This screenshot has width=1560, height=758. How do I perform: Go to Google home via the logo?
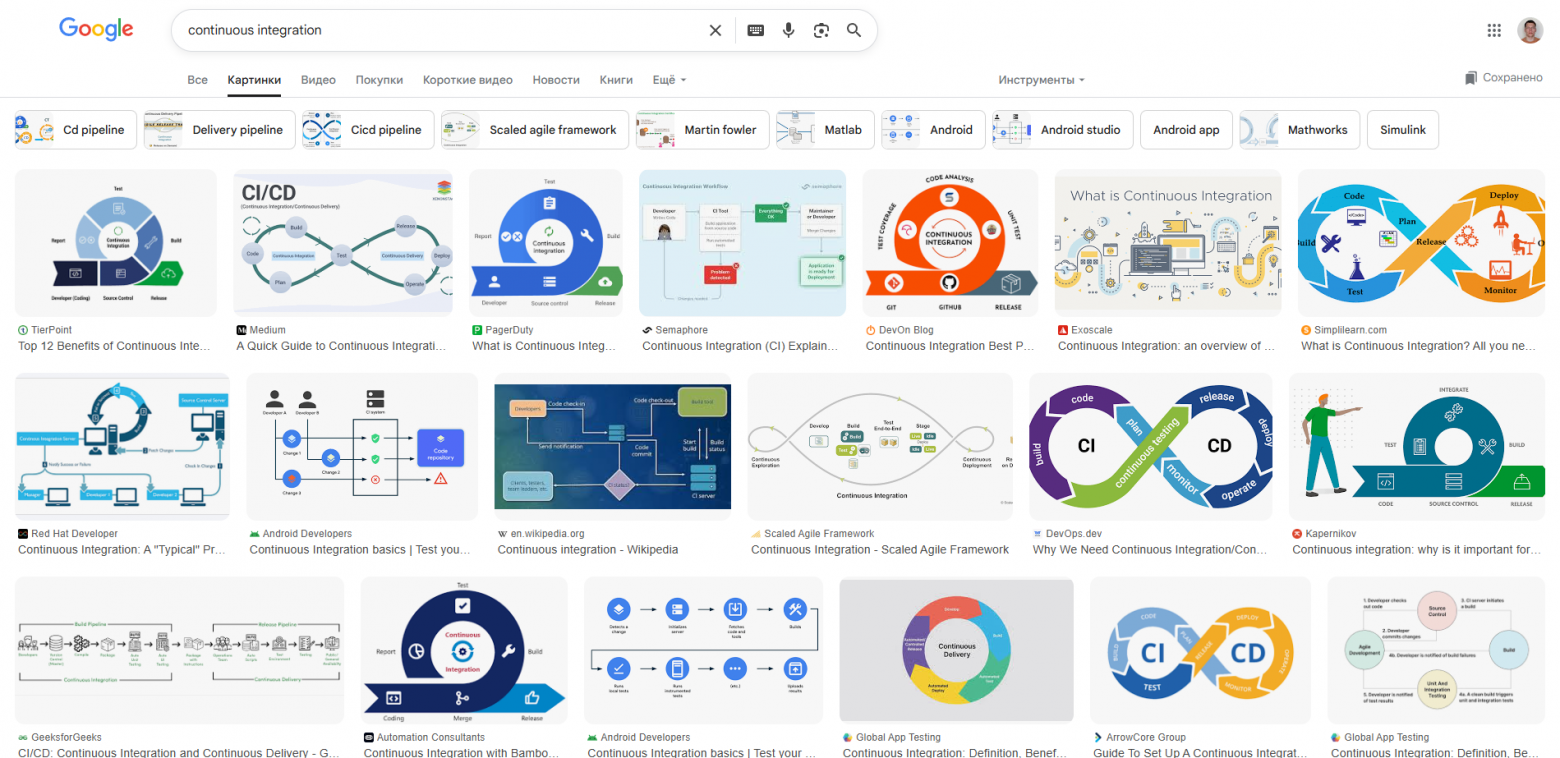click(96, 29)
